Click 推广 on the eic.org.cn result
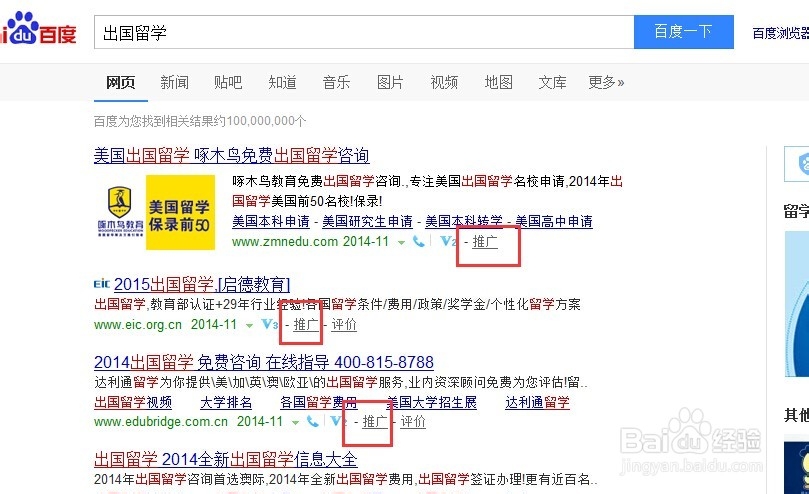The image size is (809, 494). tap(306, 325)
